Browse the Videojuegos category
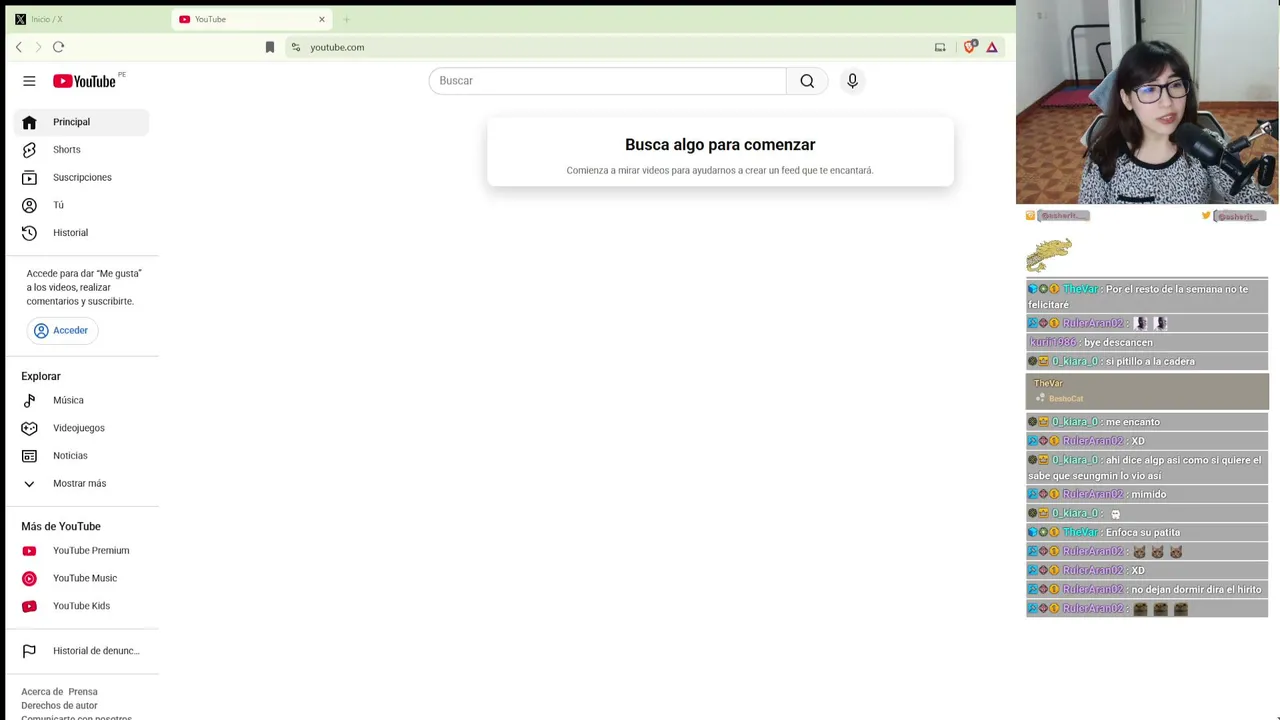This screenshot has height=720, width=1280. point(81,428)
